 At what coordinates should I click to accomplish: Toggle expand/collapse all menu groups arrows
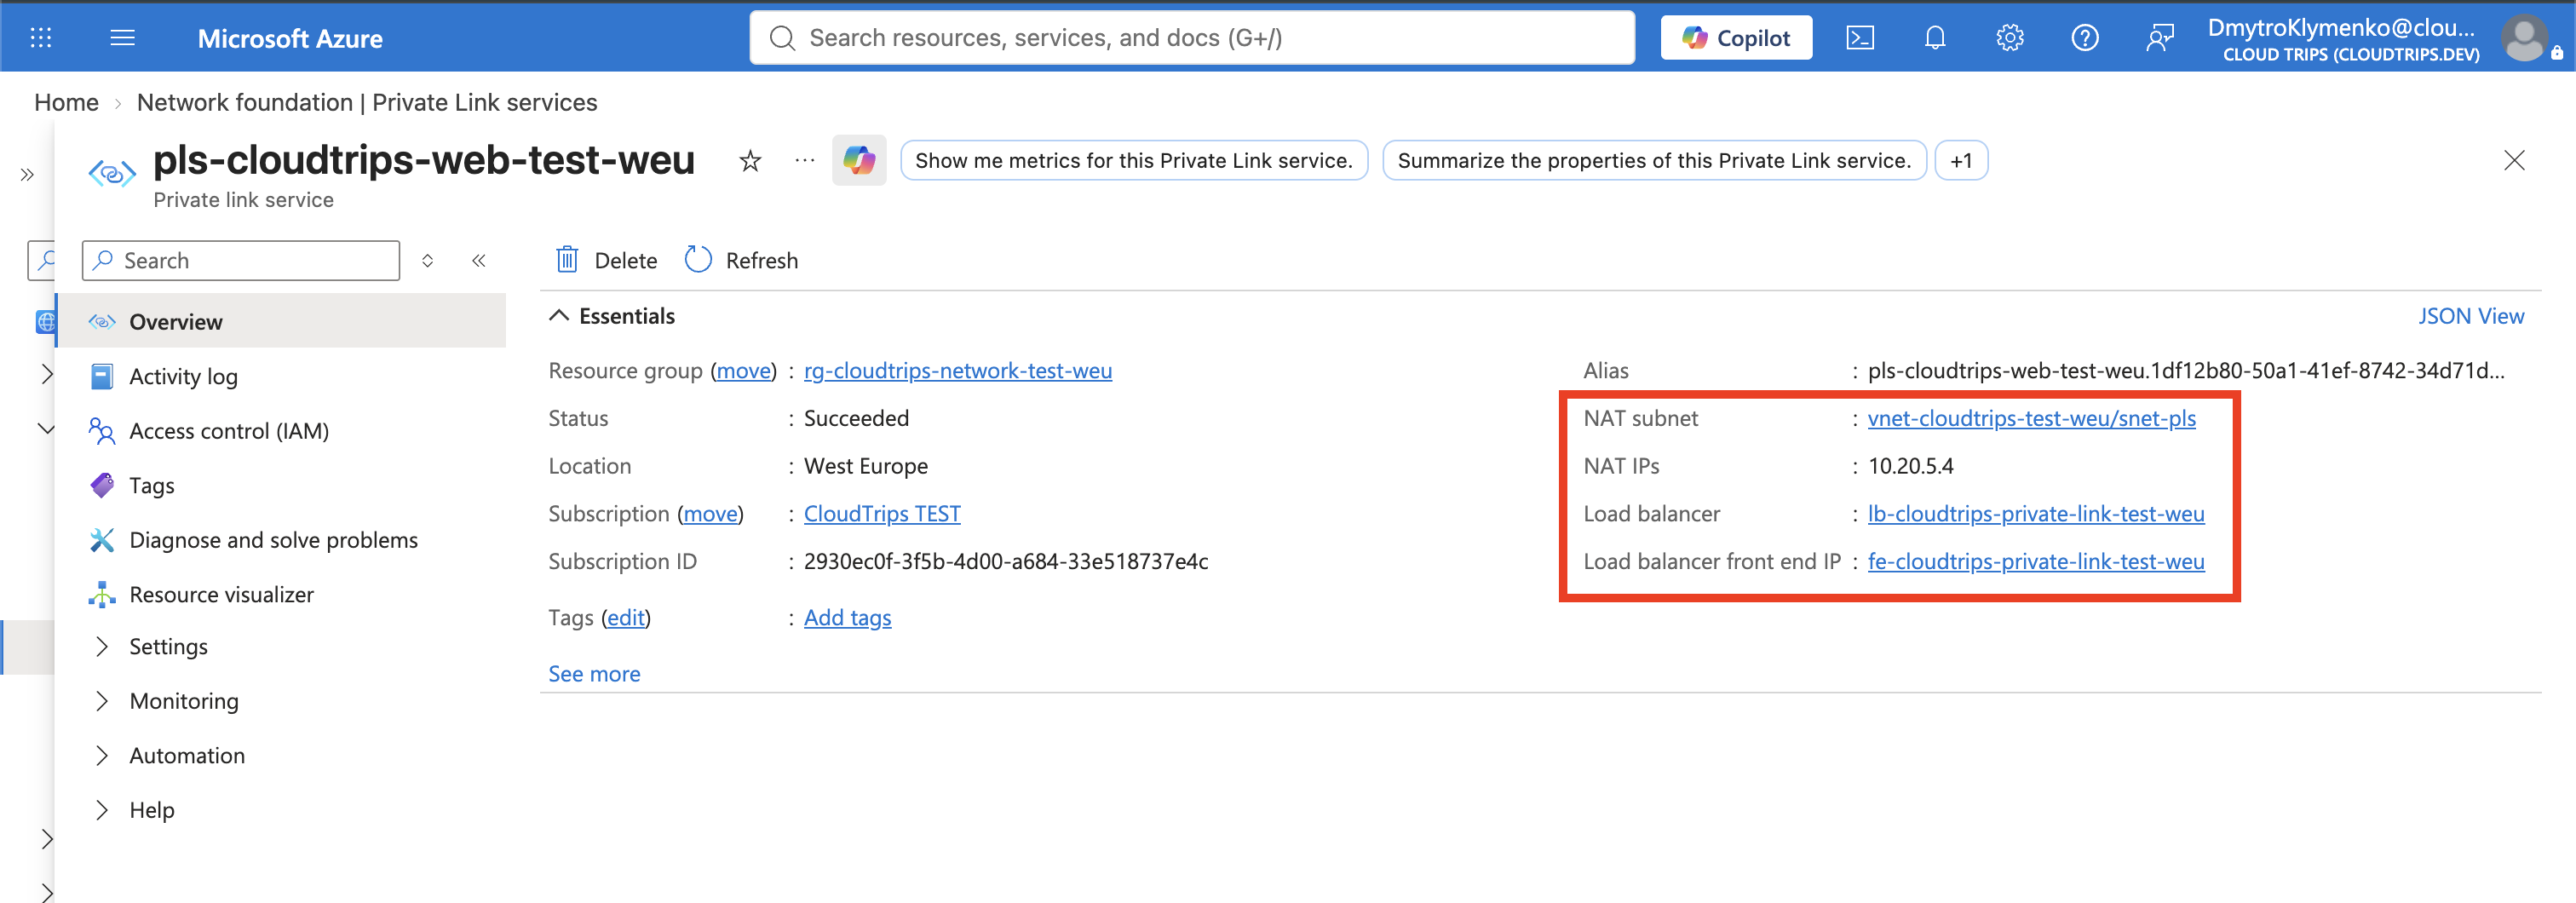427,260
